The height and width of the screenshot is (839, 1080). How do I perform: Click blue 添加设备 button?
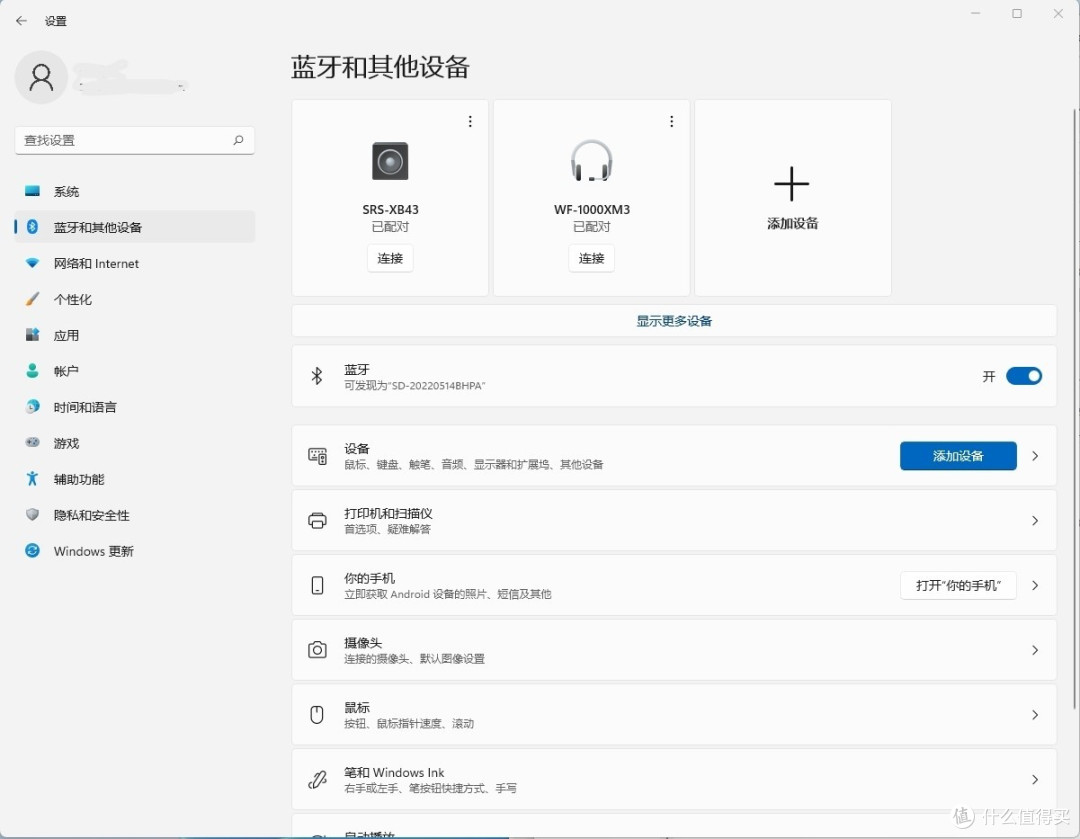[x=958, y=455]
